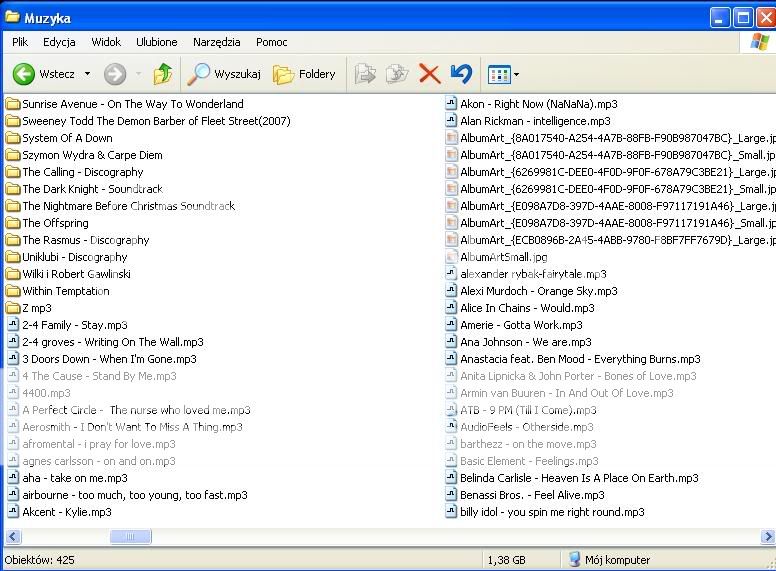Click the Copy To folder toolbar icon
Viewport: 776px width, 571px height.
point(397,74)
